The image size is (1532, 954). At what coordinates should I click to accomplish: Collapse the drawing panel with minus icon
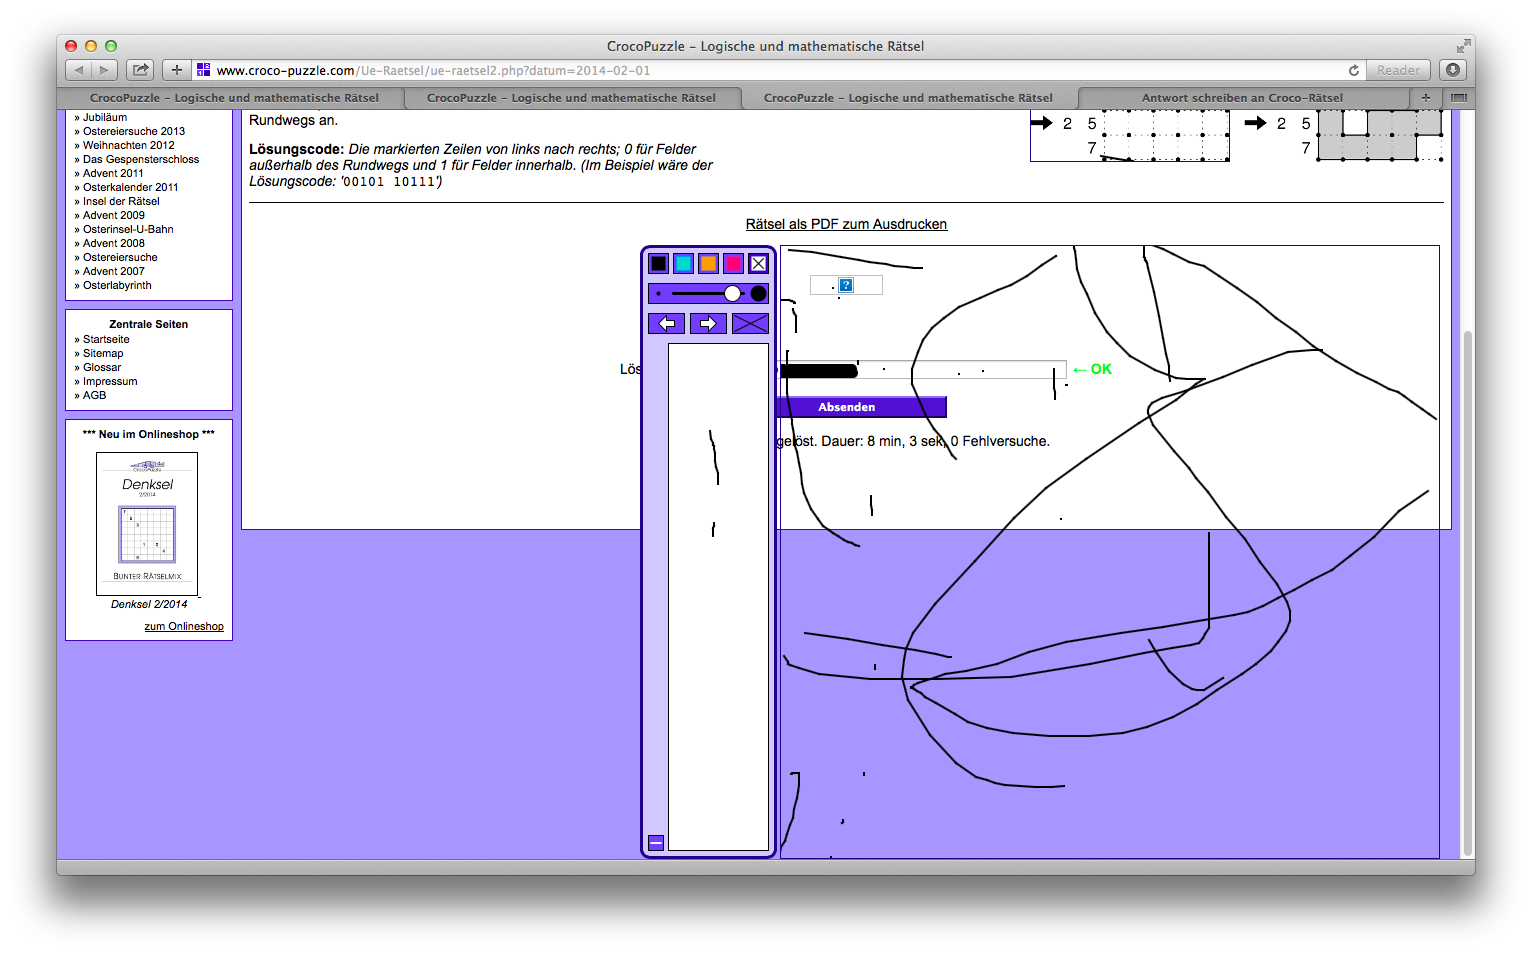(656, 843)
